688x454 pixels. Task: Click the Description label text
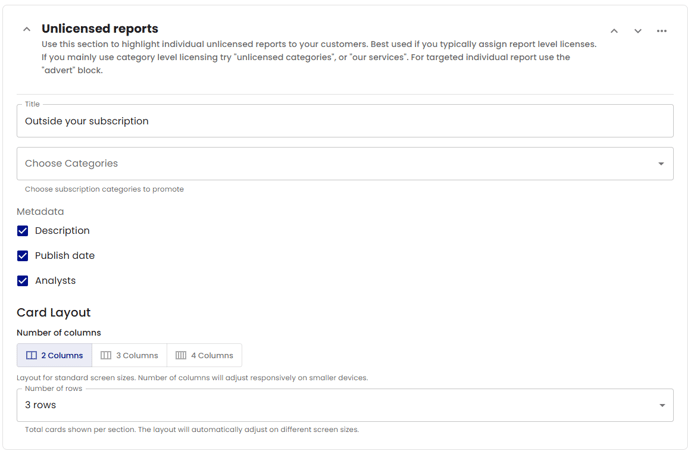pyautogui.click(x=62, y=231)
